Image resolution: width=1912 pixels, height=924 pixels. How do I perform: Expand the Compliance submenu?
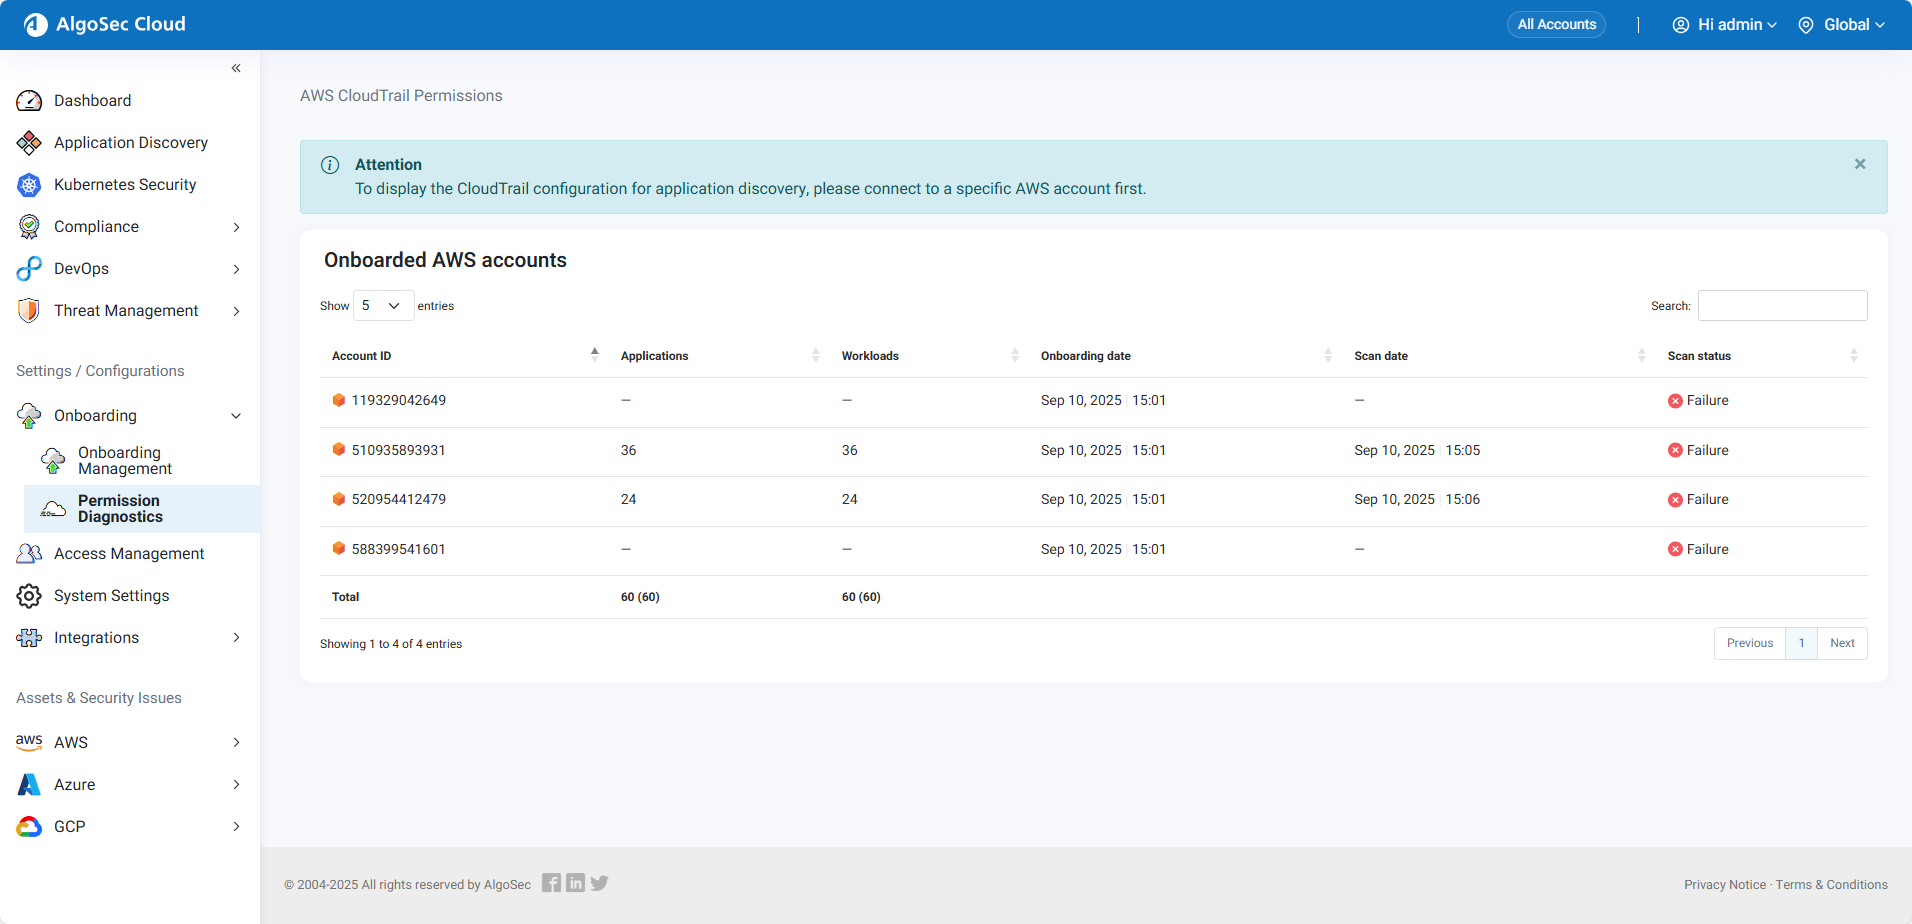(x=236, y=227)
